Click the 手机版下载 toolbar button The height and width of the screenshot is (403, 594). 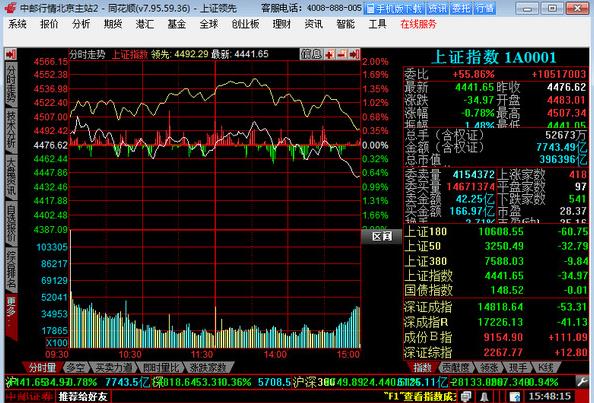[x=395, y=8]
